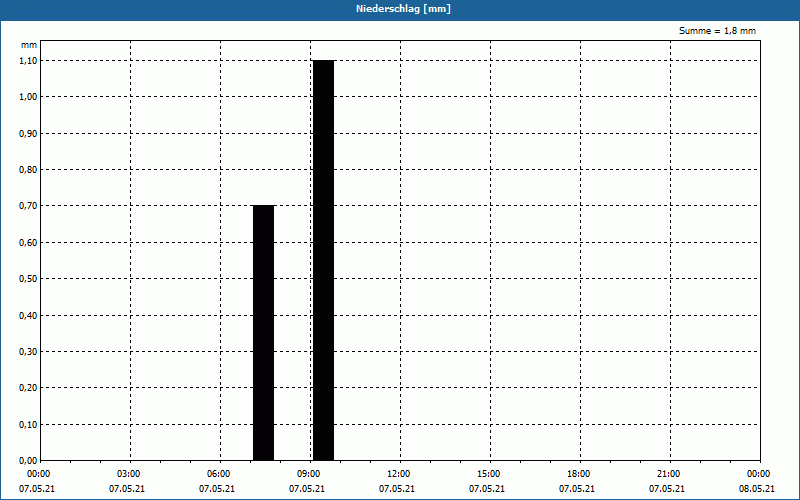This screenshot has width=800, height=500.
Task: Click the 0,10 y-axis value
Action: point(28,425)
